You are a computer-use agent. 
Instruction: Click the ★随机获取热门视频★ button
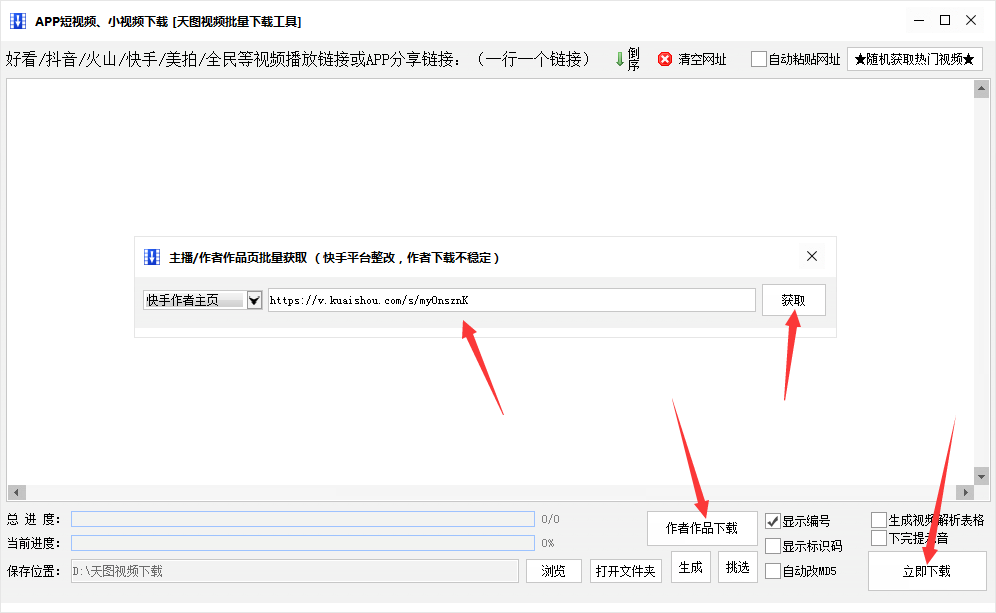(914, 59)
